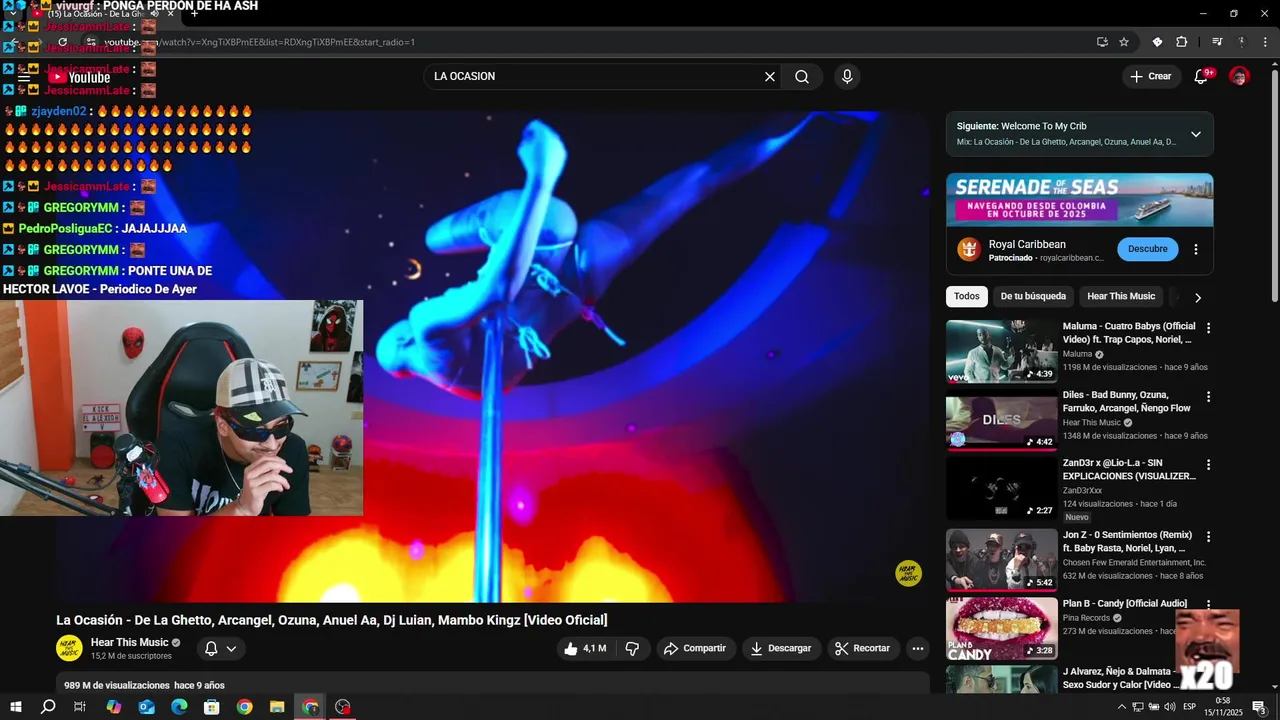Open the notification bell dropdown for channel
The image size is (1280, 720).
[221, 648]
